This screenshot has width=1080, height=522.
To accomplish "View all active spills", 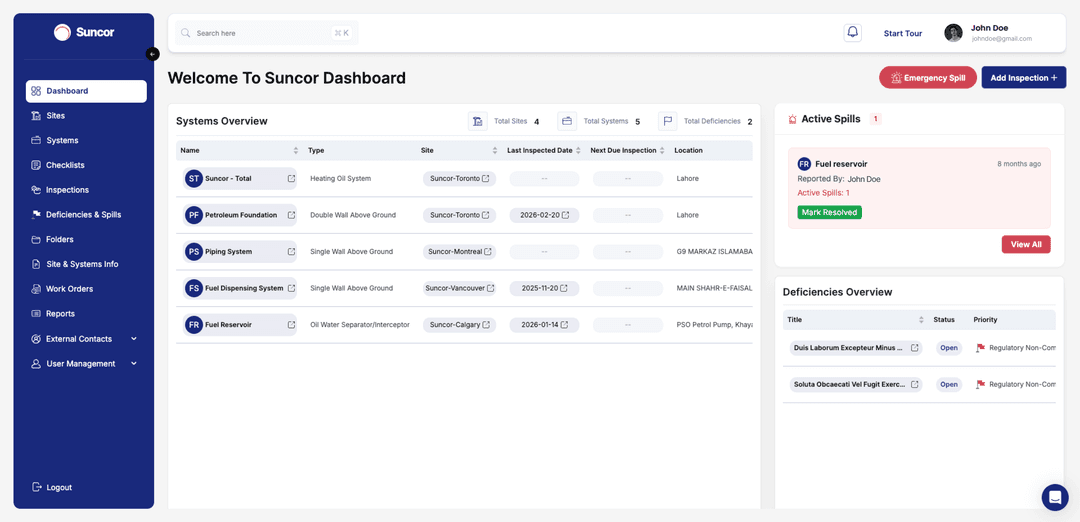I will pos(1026,244).
